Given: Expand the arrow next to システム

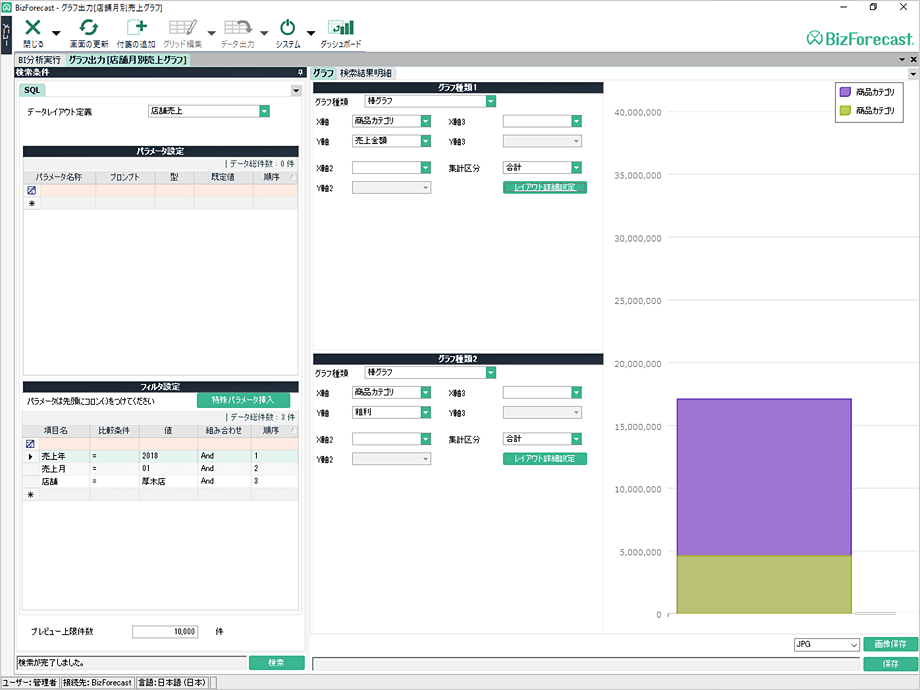Looking at the screenshot, I should (311, 33).
